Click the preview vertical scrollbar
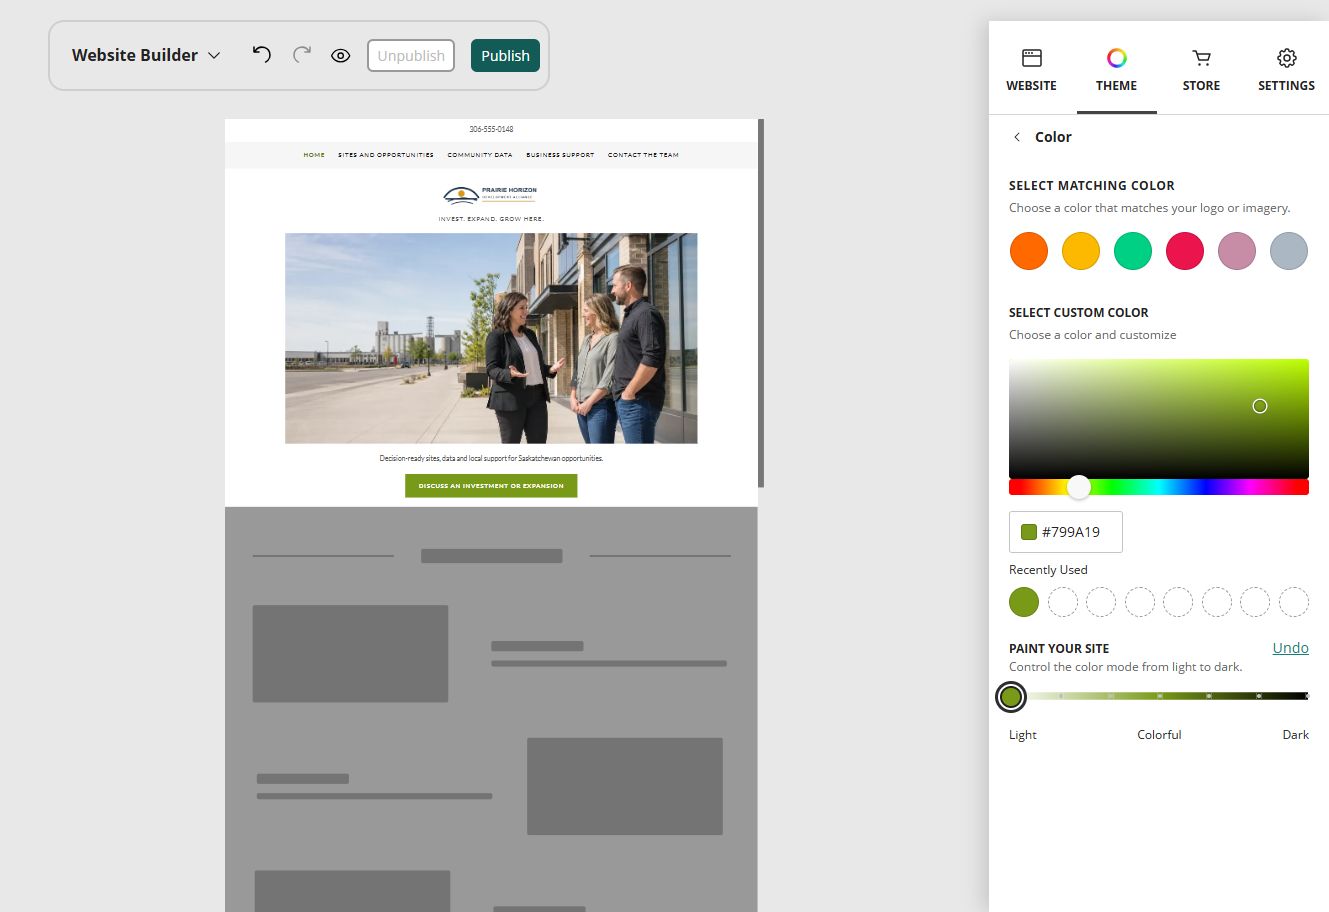 pos(761,303)
